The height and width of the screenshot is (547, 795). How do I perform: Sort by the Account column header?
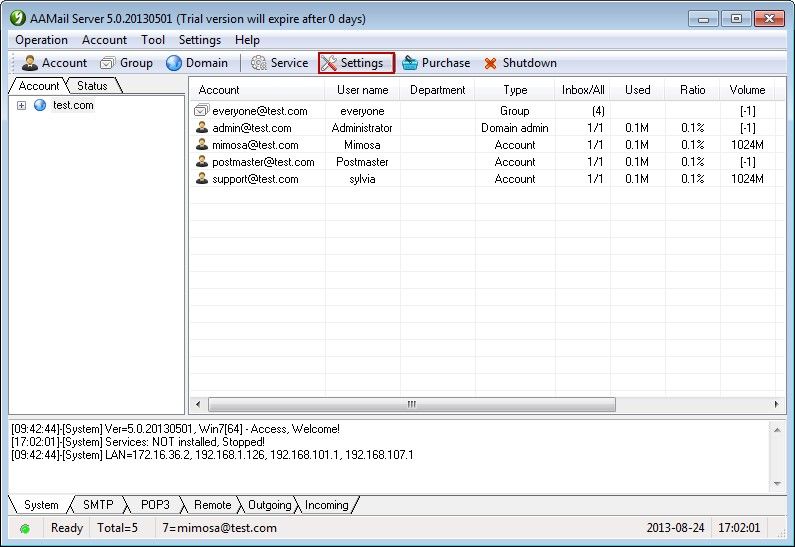point(257,90)
